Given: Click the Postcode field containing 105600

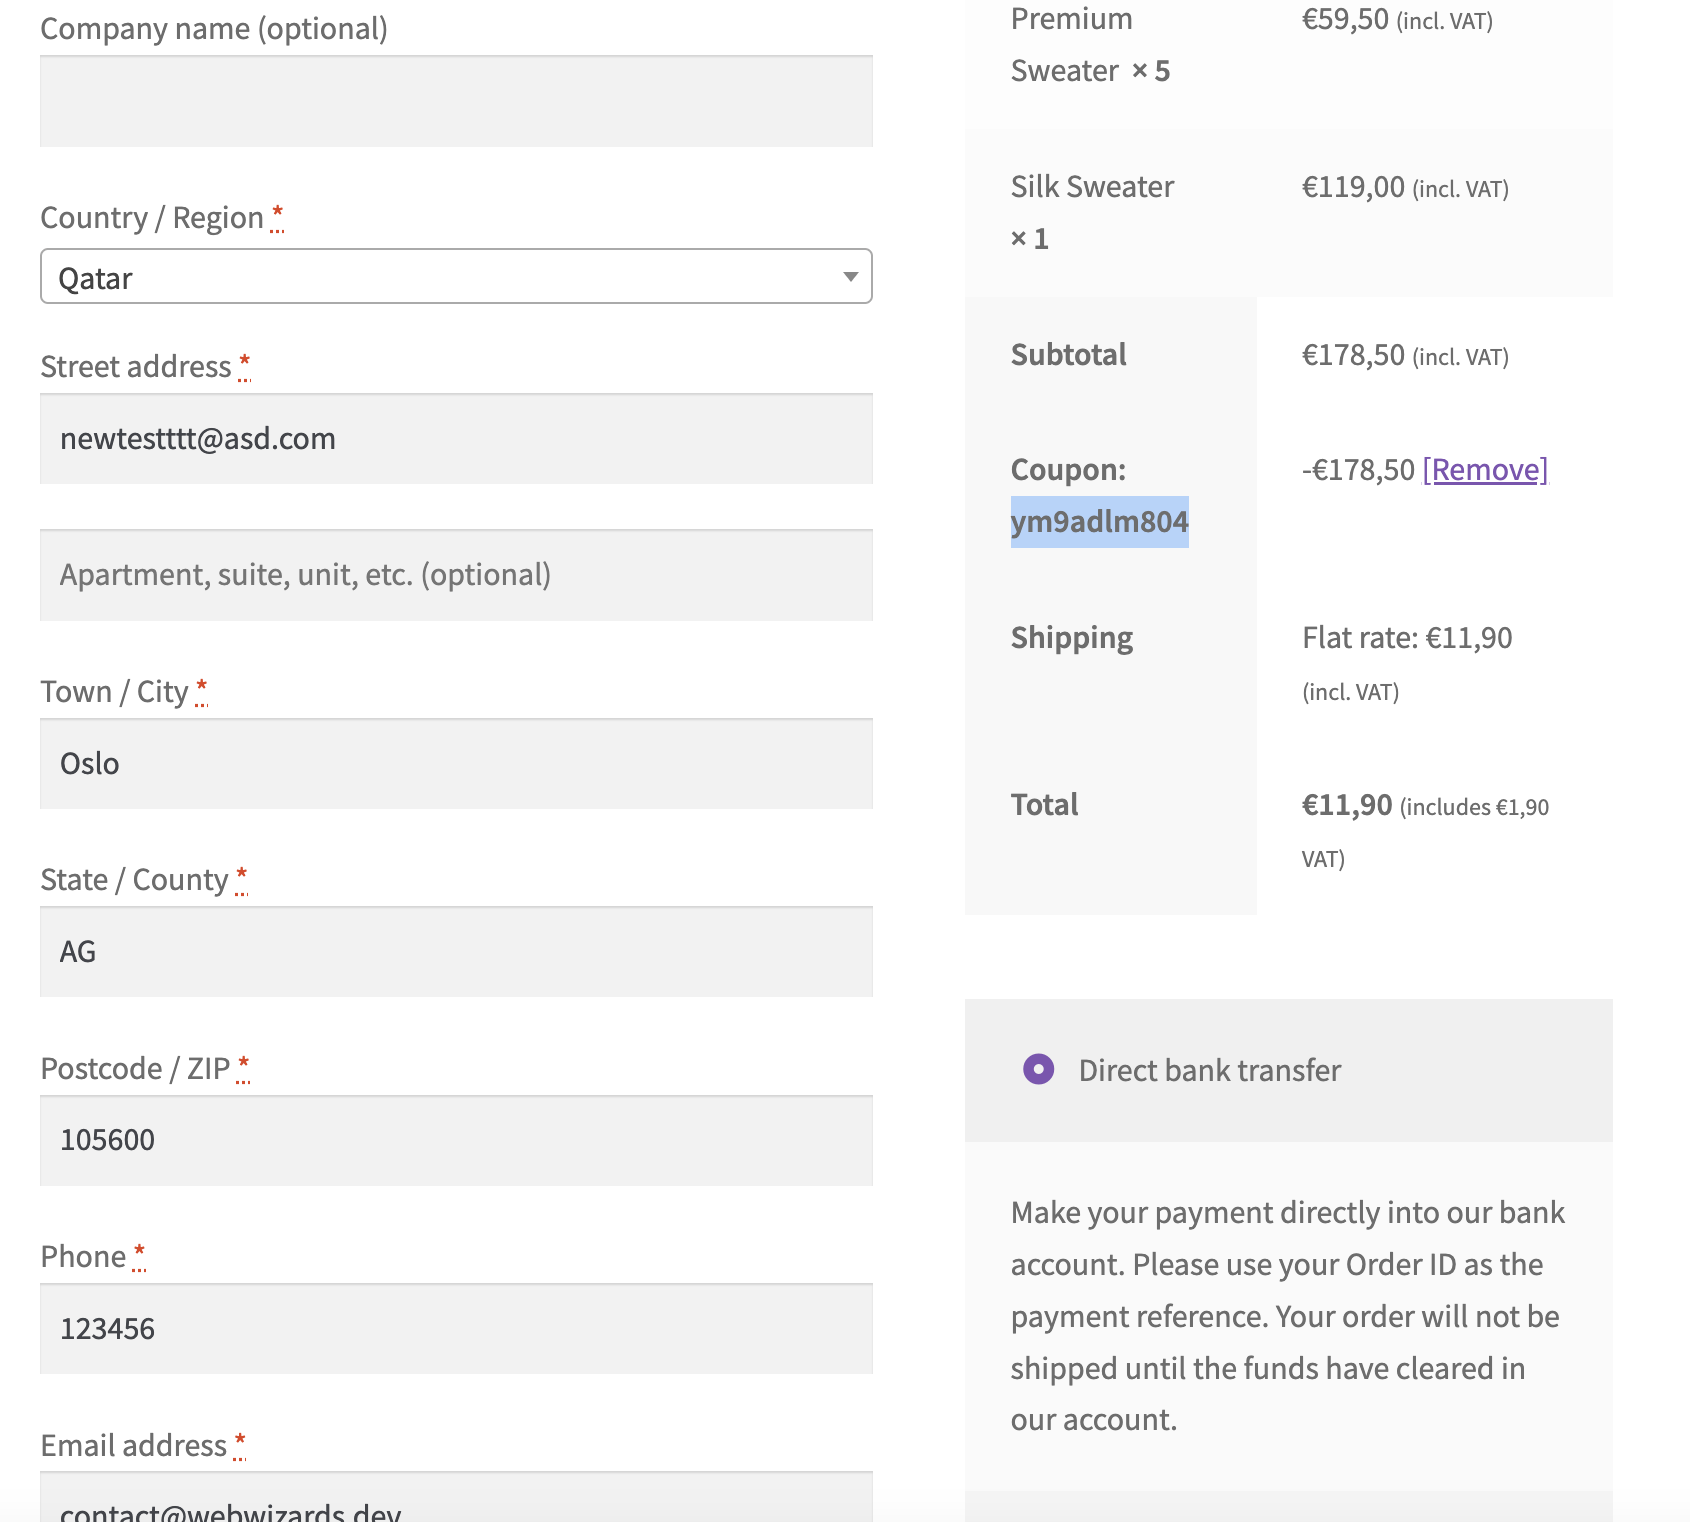Looking at the screenshot, I should point(456,1140).
